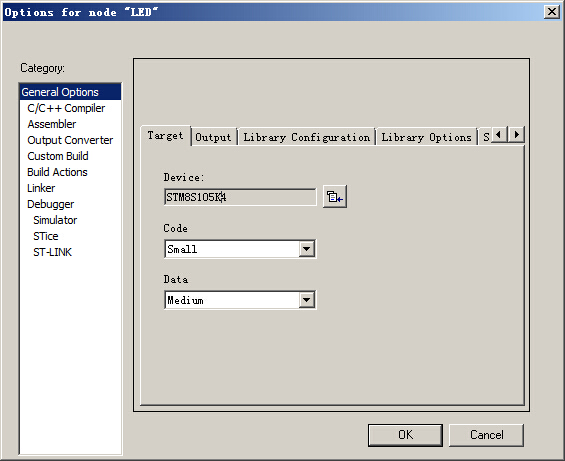This screenshot has height=461, width=565.
Task: Click the tab scroll right arrow
Action: click(516, 135)
